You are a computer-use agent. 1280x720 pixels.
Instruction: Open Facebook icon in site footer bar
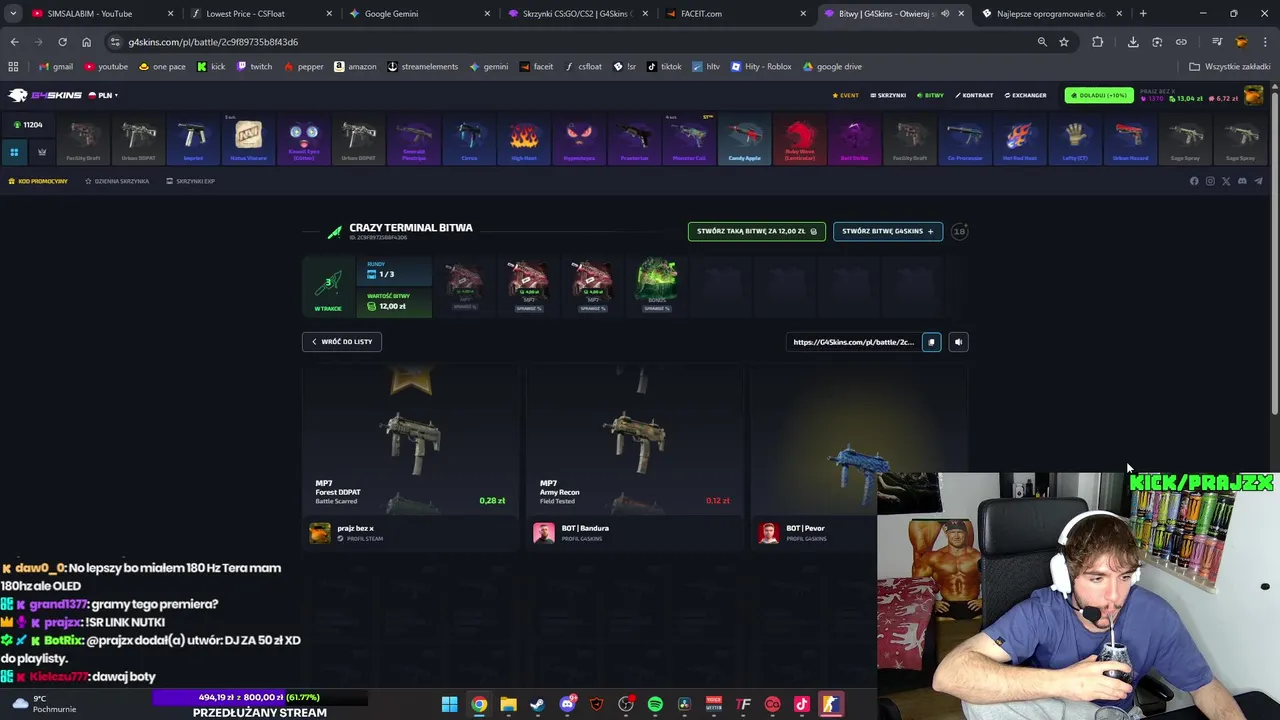(x=1194, y=181)
